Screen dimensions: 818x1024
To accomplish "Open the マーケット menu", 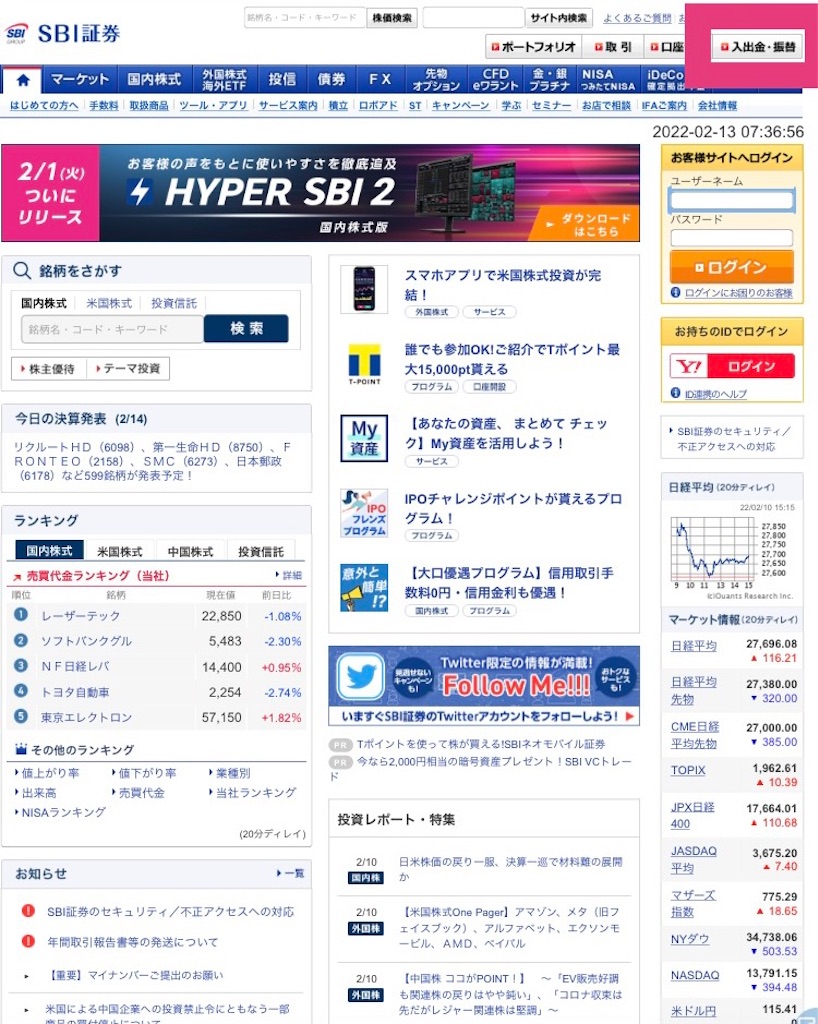I will tap(80, 80).
